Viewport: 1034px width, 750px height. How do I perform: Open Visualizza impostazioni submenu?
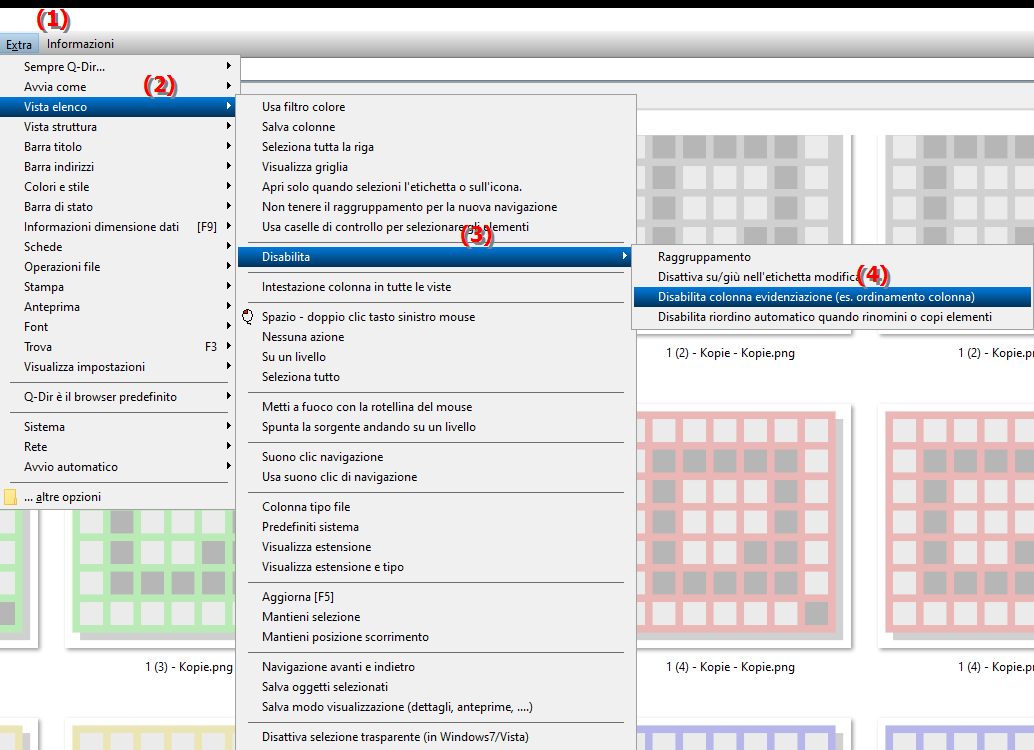(x=119, y=367)
